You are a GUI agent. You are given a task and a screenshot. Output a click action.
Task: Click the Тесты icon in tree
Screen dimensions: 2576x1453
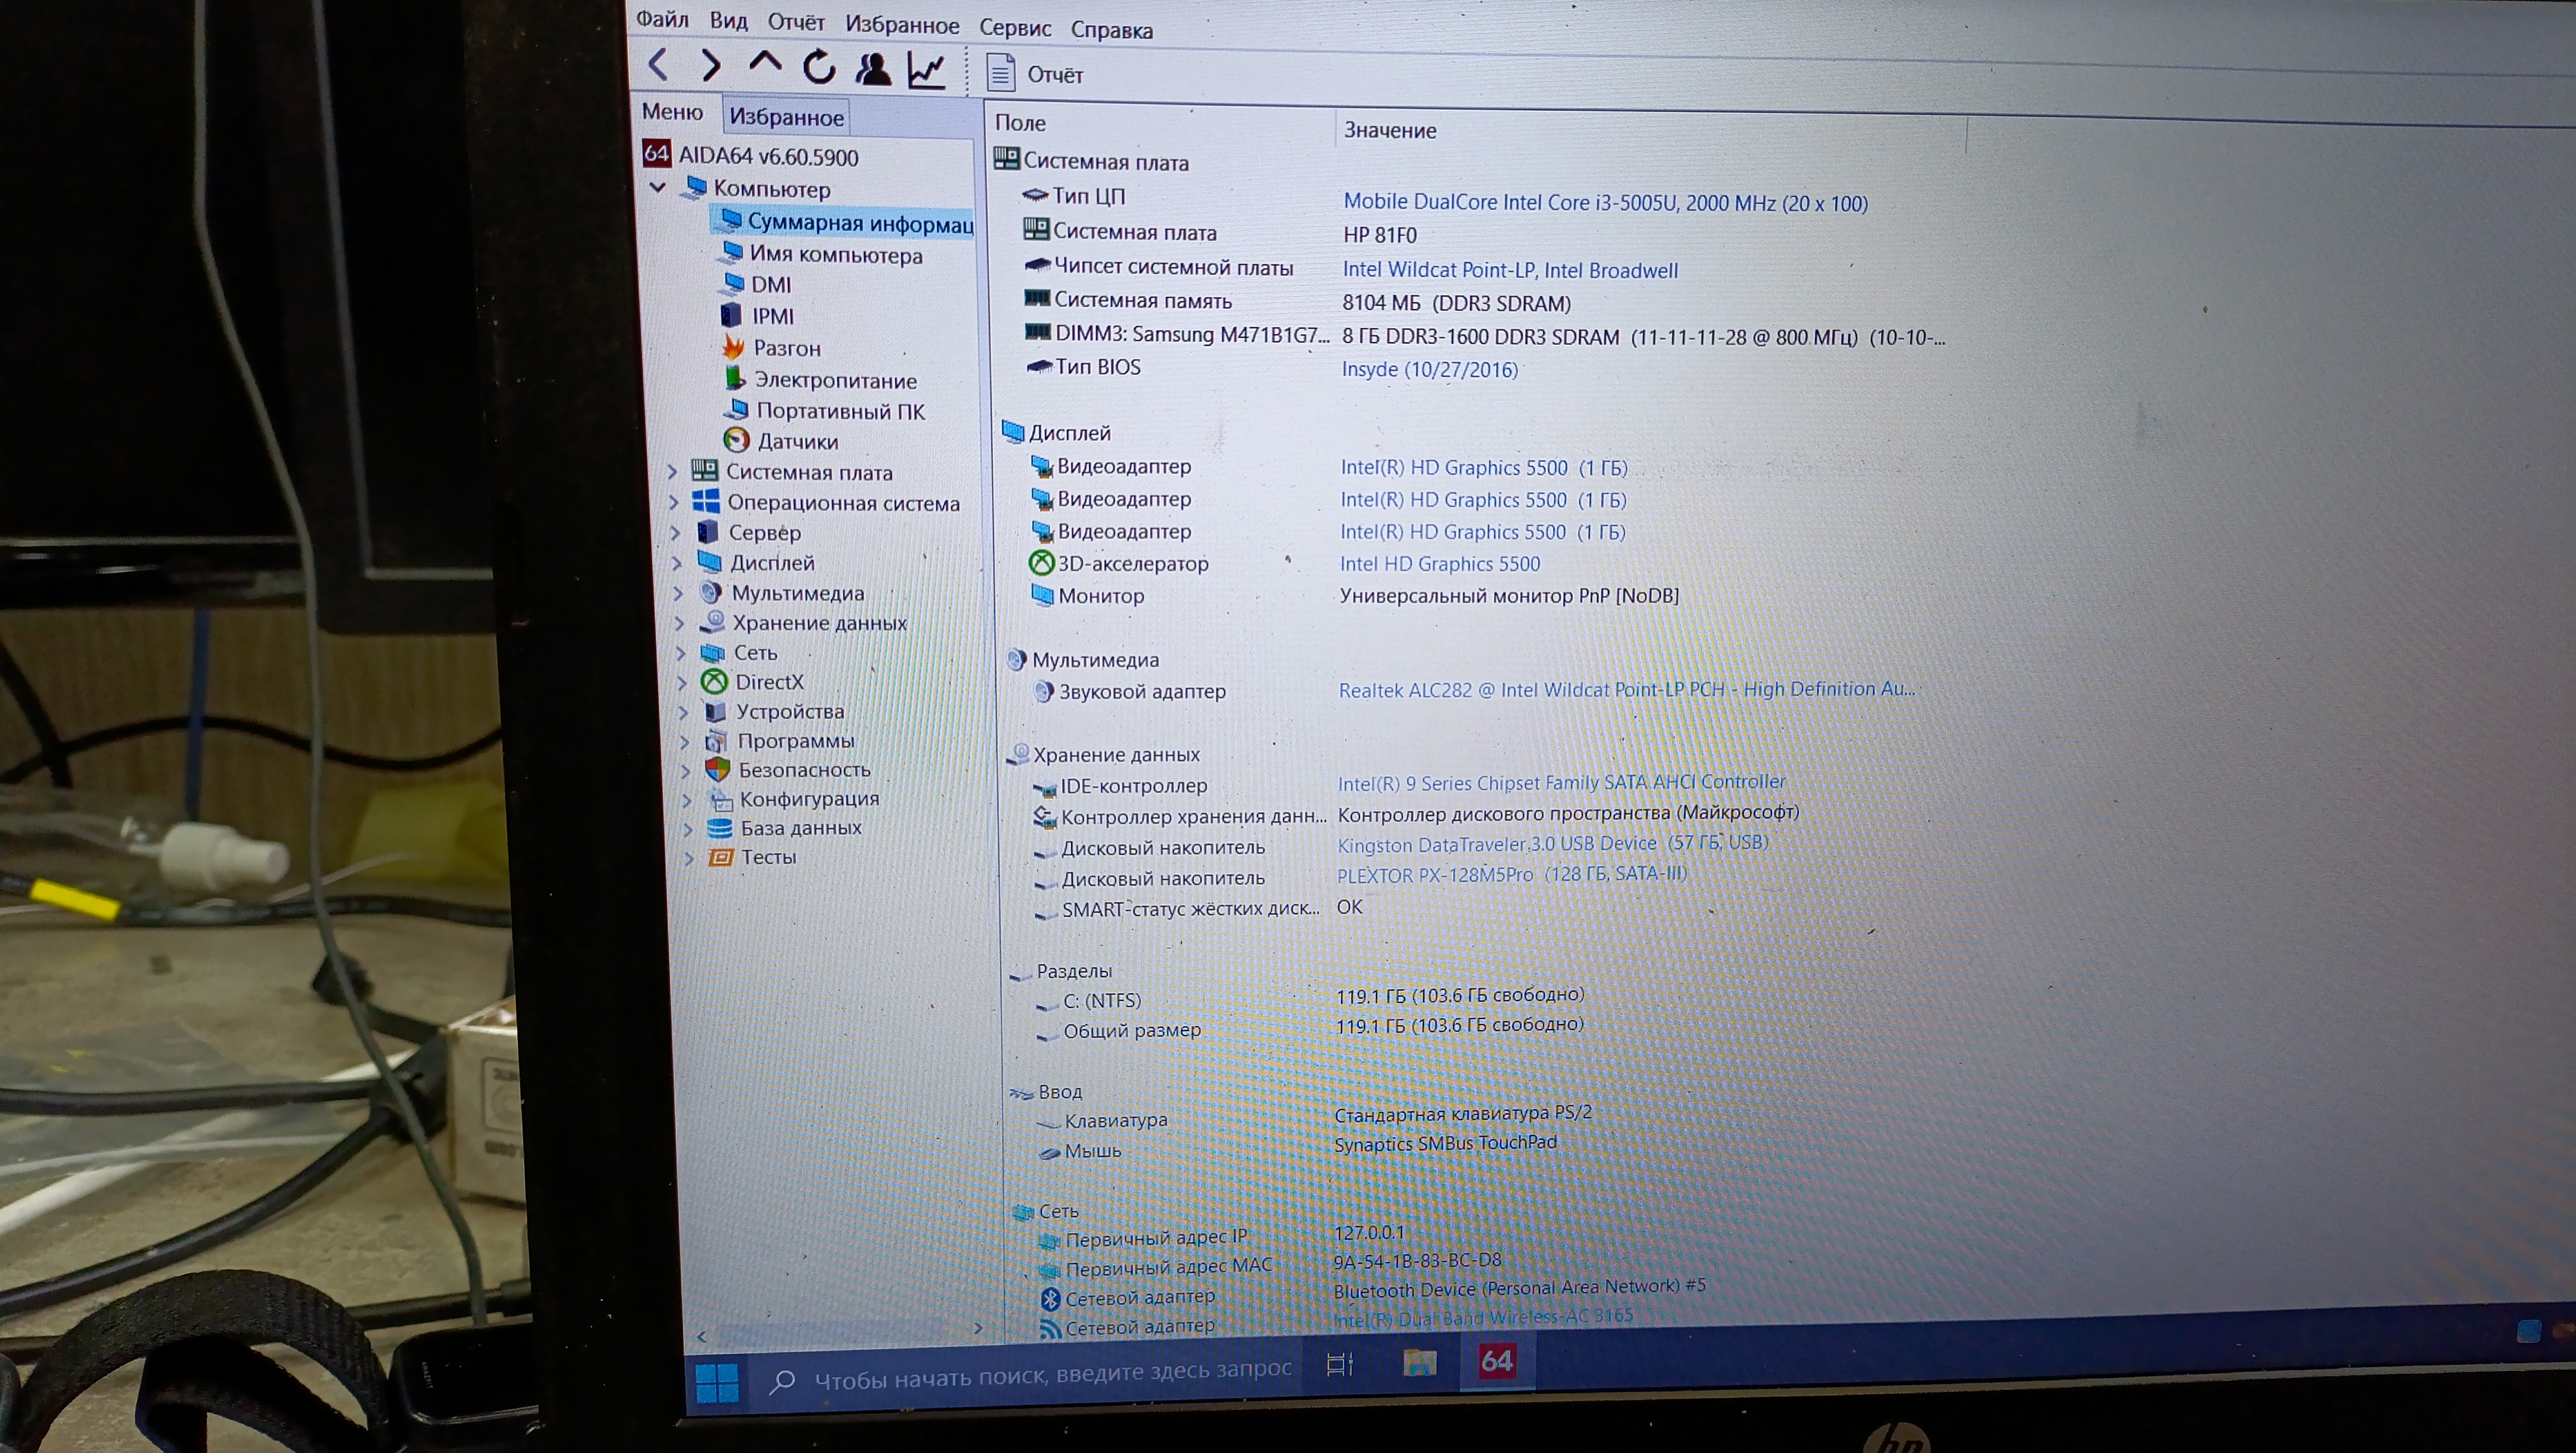pos(720,857)
